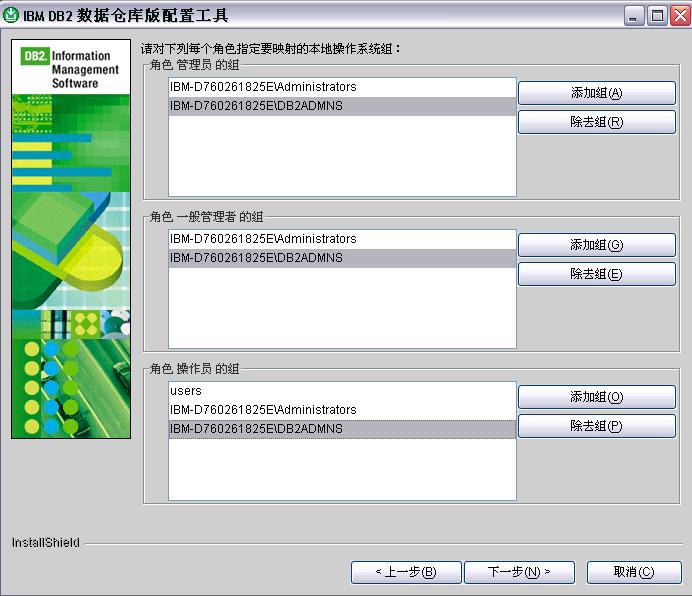The width and height of the screenshot is (692, 596).
Task: Click the DB2 Information Management Software banner image
Action: tap(71, 239)
